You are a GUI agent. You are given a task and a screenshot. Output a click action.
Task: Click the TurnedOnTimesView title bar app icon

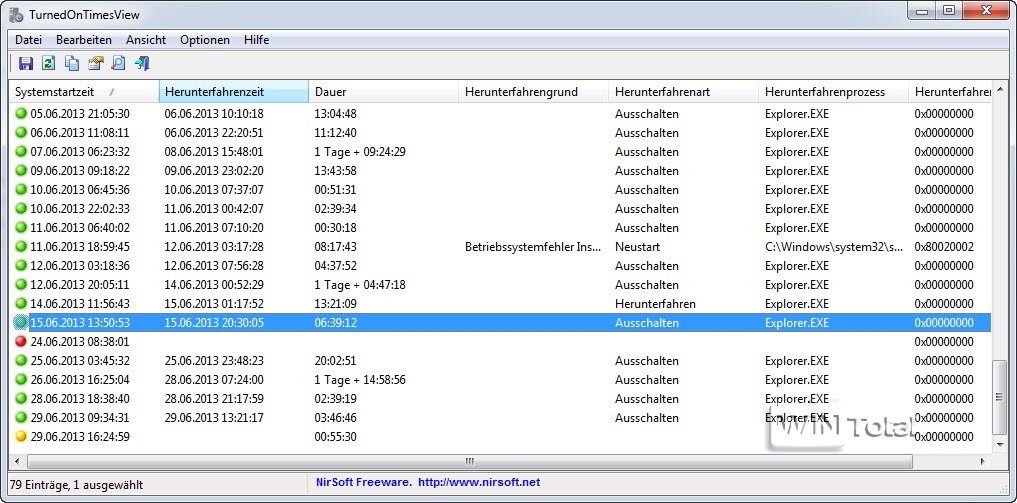(x=16, y=14)
